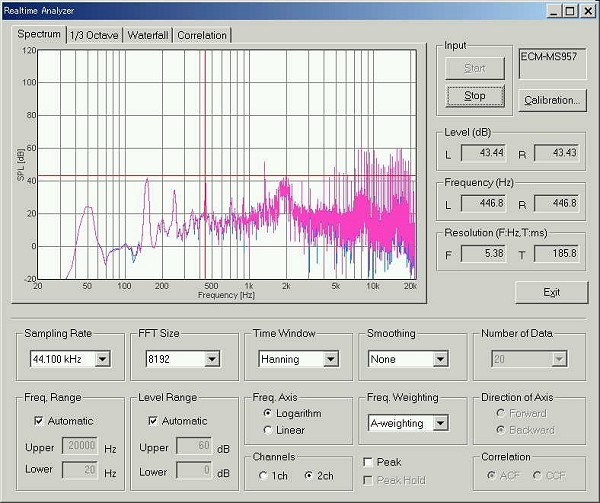
Task: Toggle Automatic checkbox in Freq. Range
Action: point(40,421)
